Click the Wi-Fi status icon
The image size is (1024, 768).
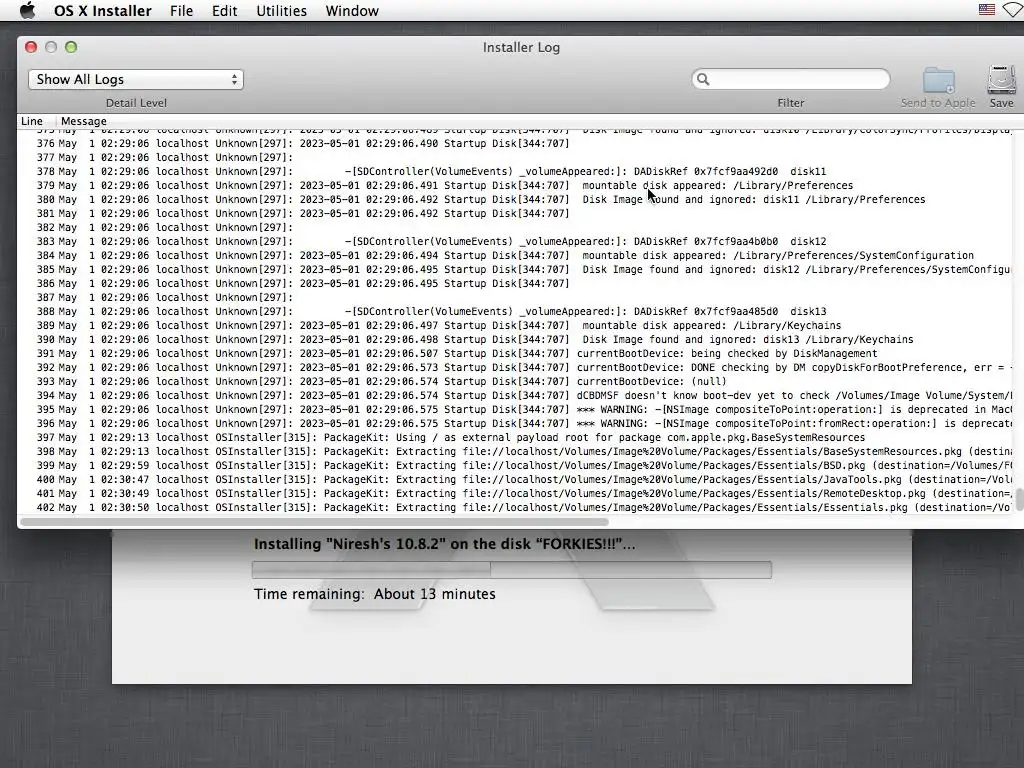pyautogui.click(x=1014, y=10)
